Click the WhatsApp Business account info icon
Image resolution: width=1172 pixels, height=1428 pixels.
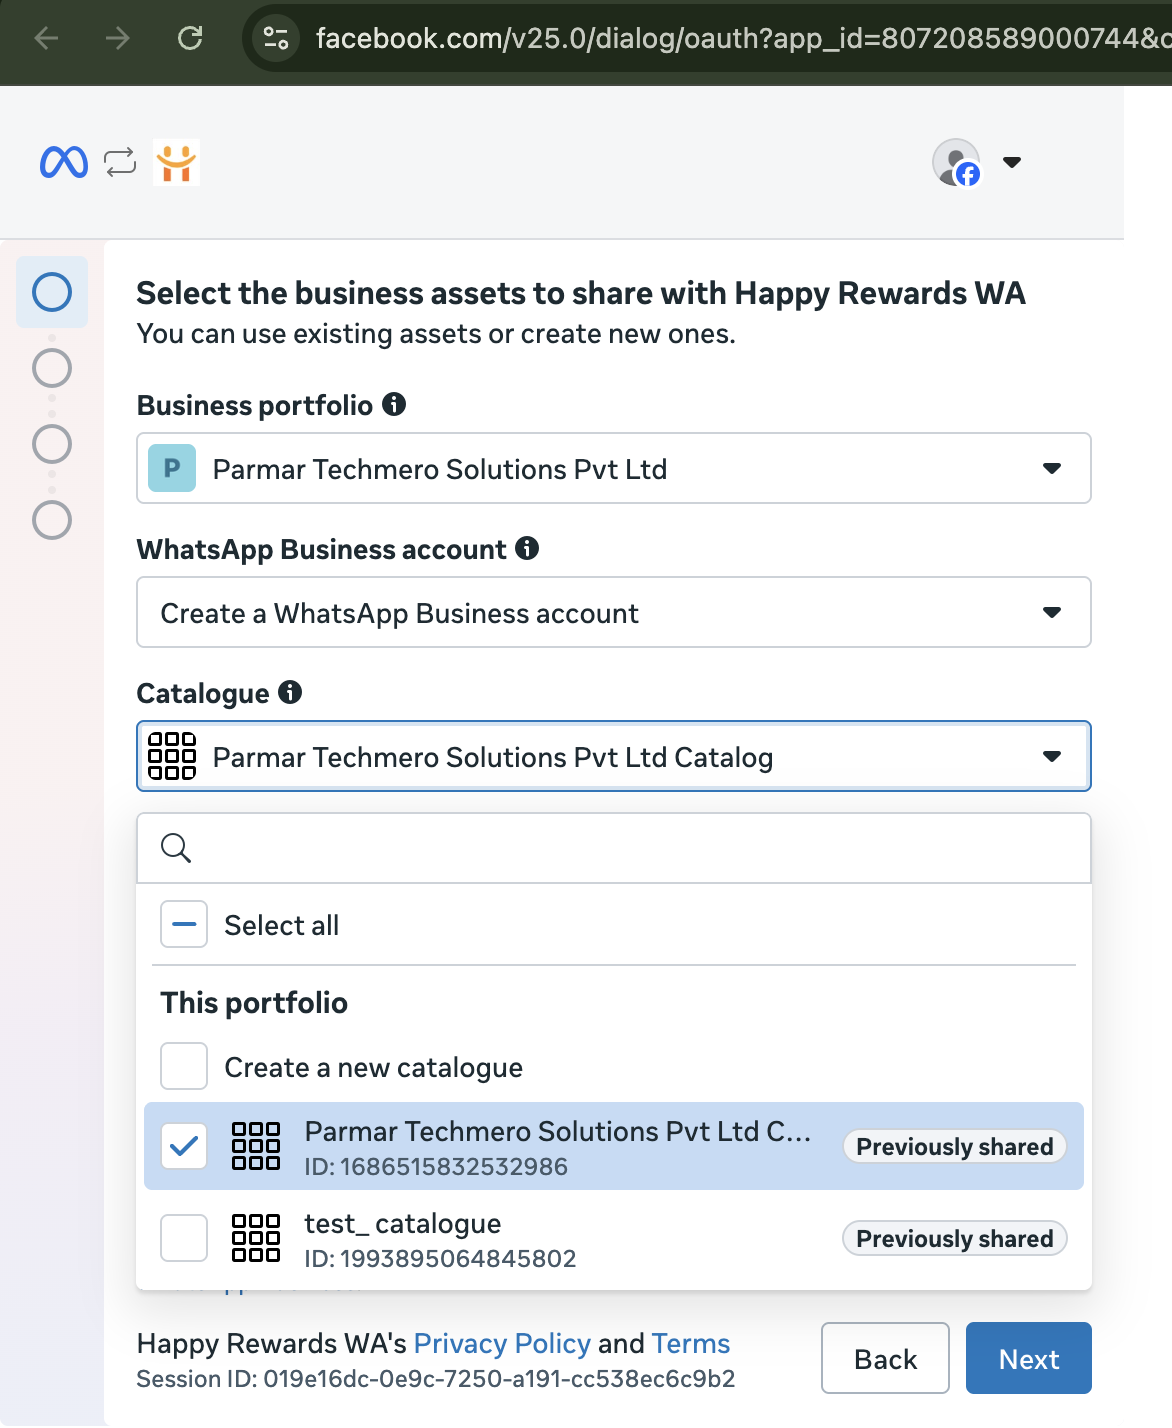coord(527,548)
